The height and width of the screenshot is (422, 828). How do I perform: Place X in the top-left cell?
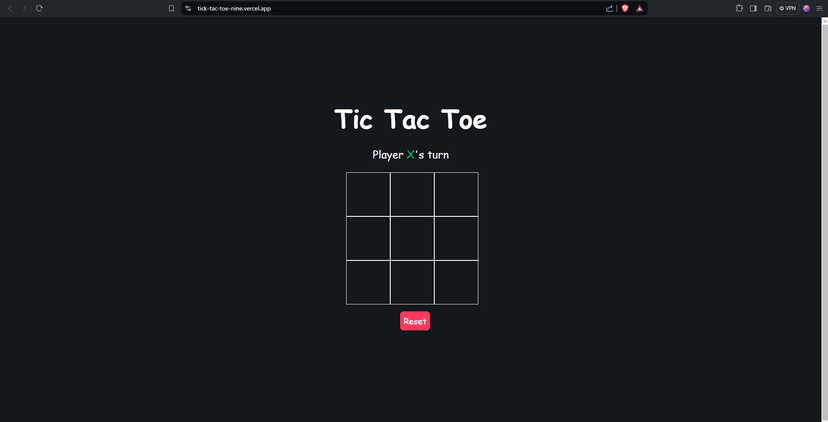click(x=368, y=194)
